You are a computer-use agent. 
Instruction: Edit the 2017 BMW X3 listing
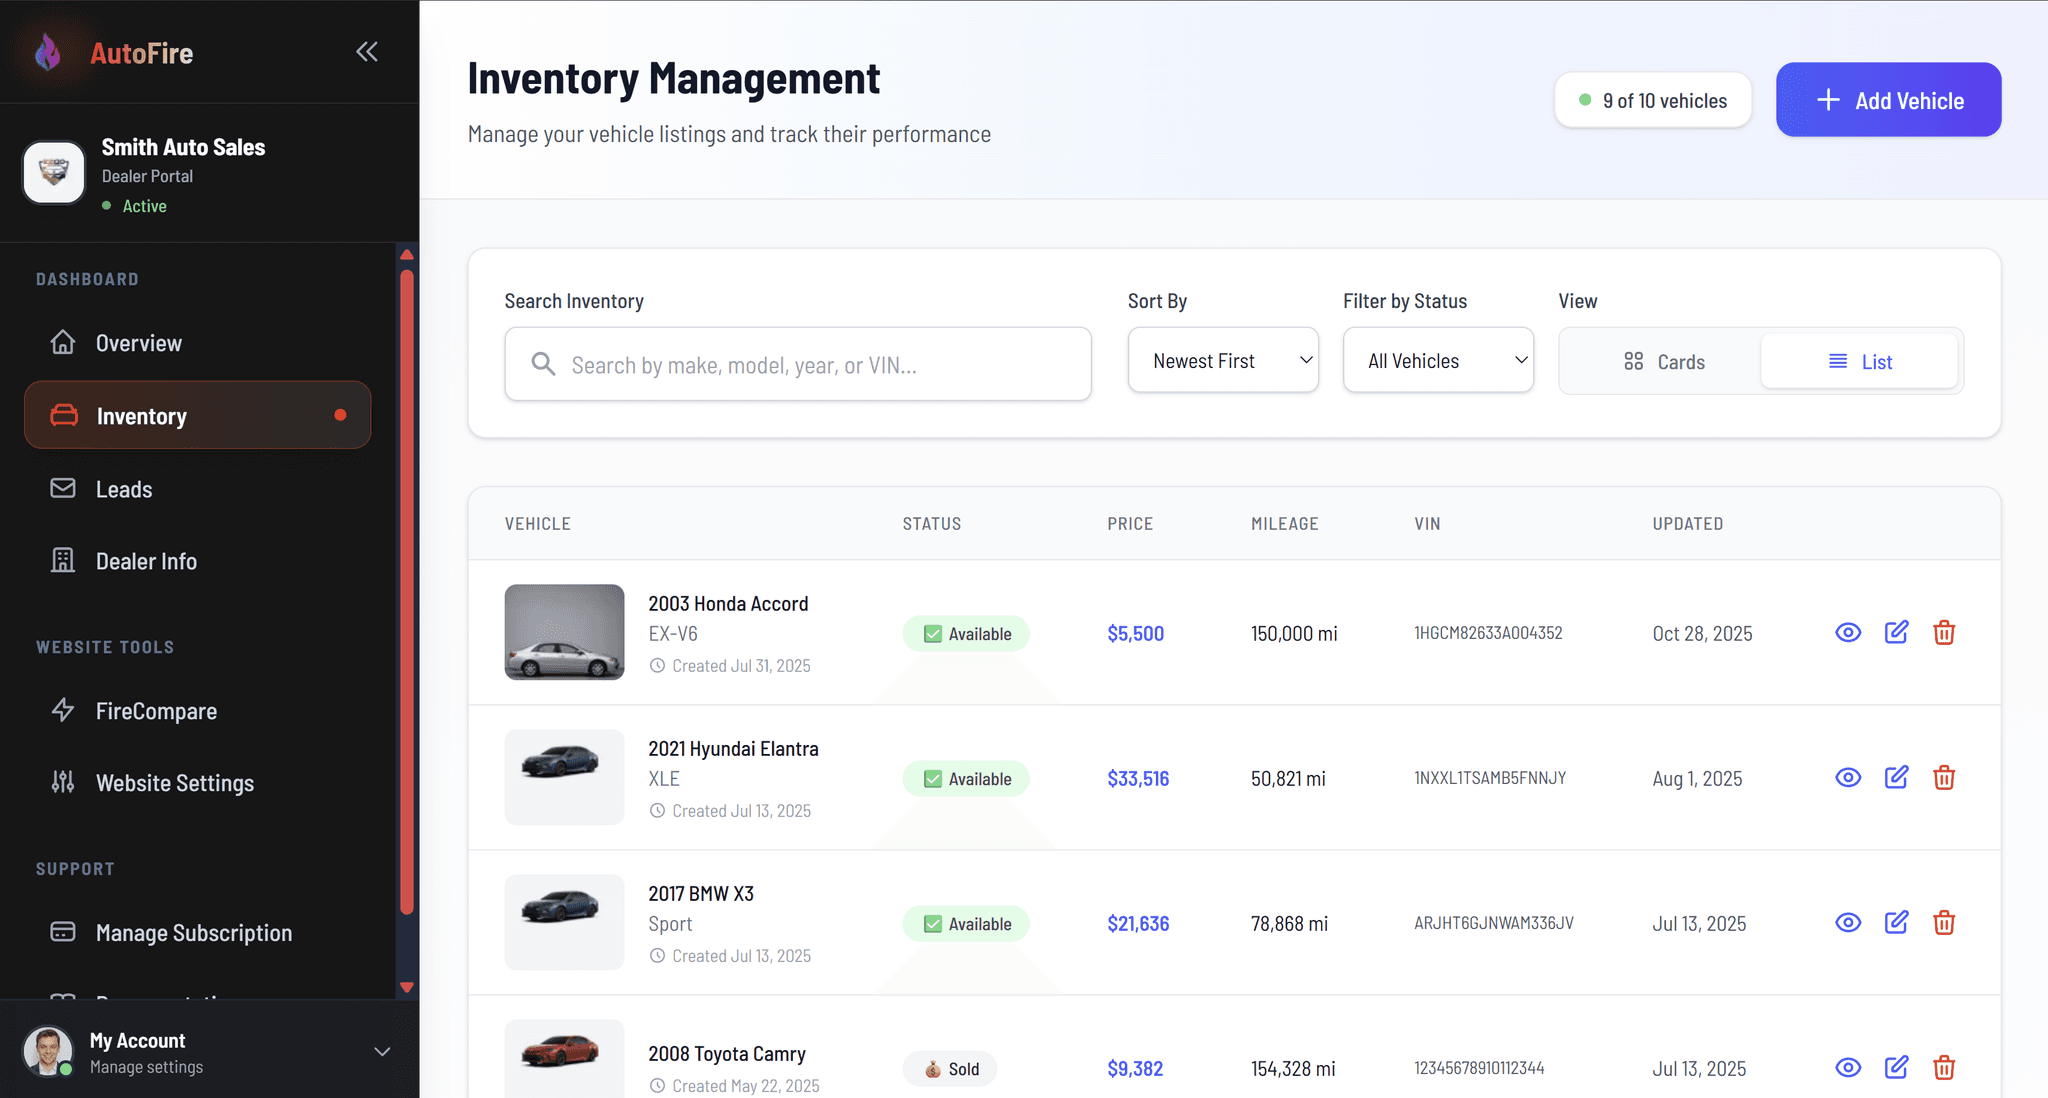1896,922
